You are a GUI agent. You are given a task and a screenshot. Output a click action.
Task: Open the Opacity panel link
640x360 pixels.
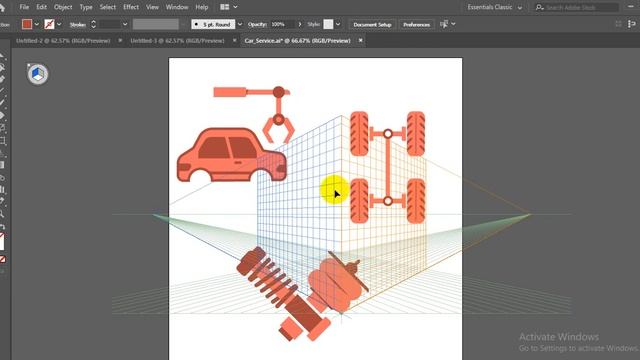257,24
